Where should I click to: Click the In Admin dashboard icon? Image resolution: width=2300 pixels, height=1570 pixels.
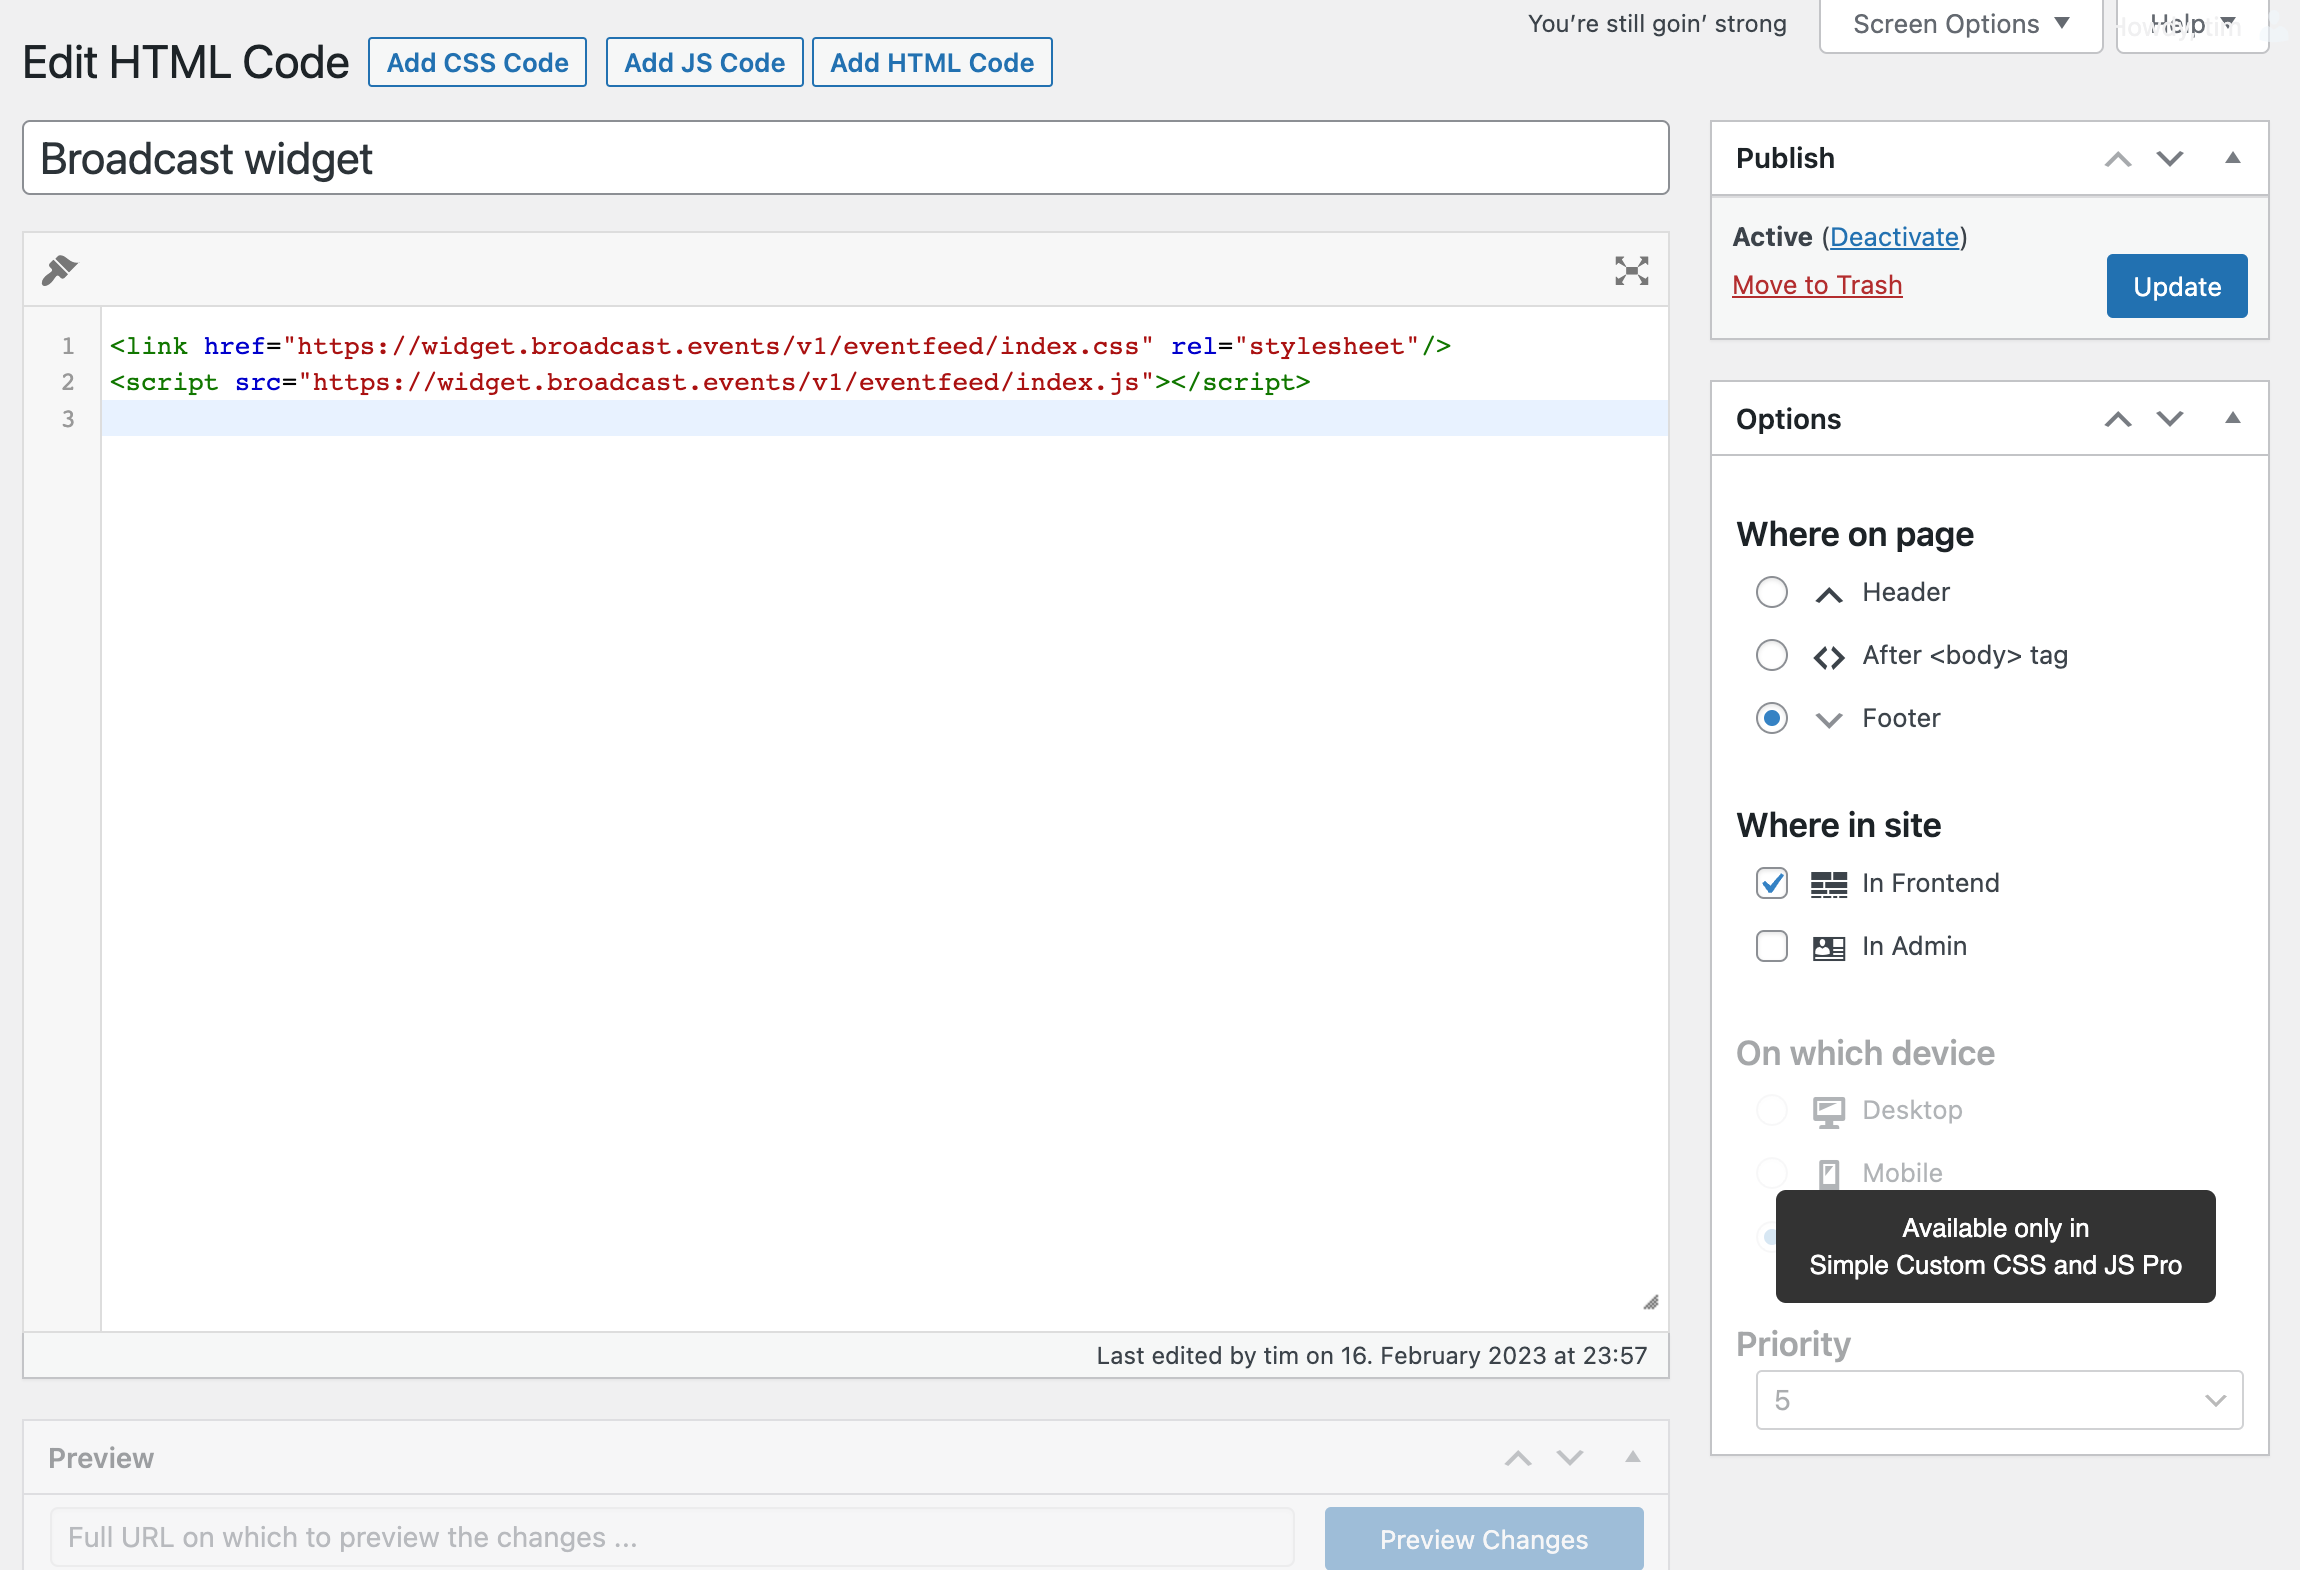click(1828, 947)
